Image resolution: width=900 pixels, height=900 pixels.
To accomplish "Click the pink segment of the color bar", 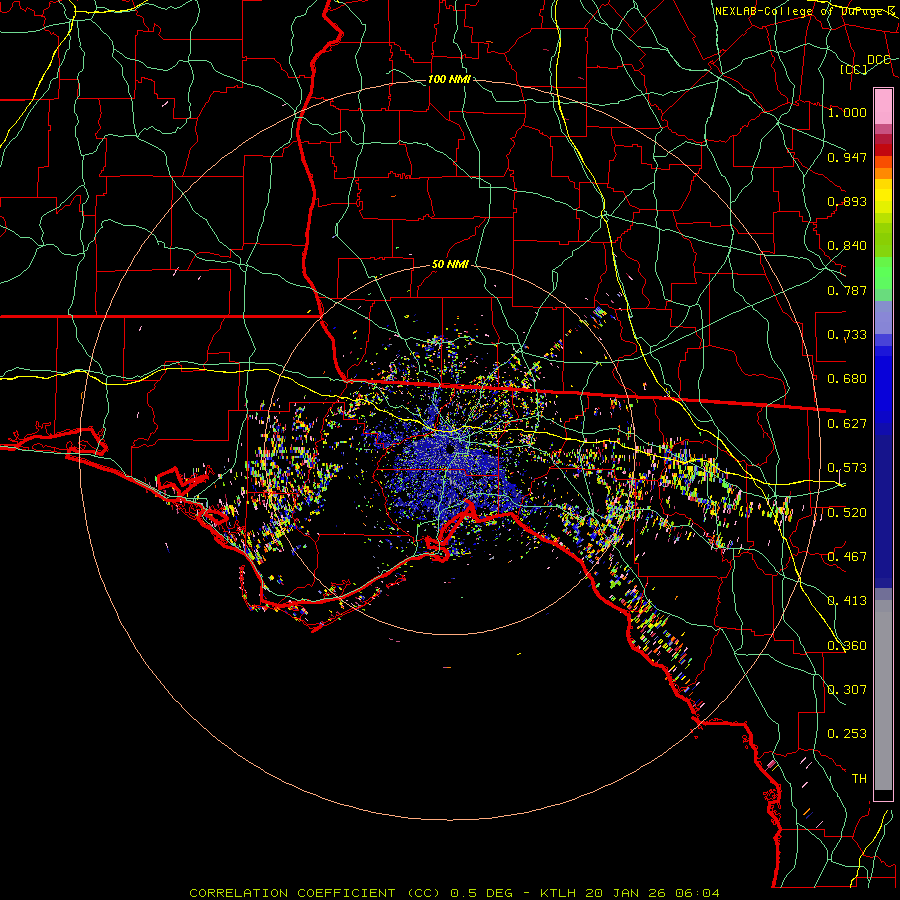I will click(x=883, y=107).
